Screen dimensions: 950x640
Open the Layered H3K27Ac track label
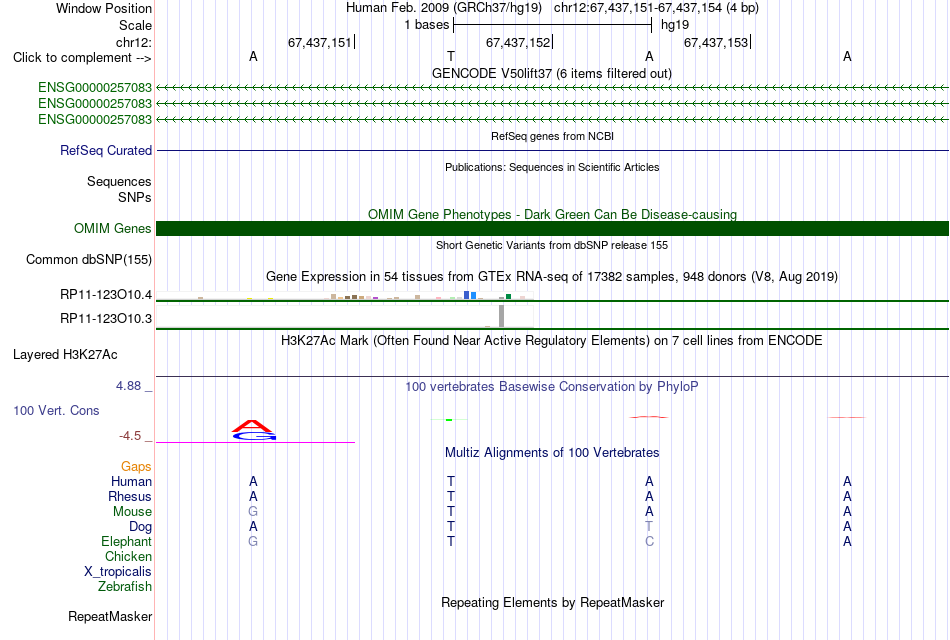65,355
